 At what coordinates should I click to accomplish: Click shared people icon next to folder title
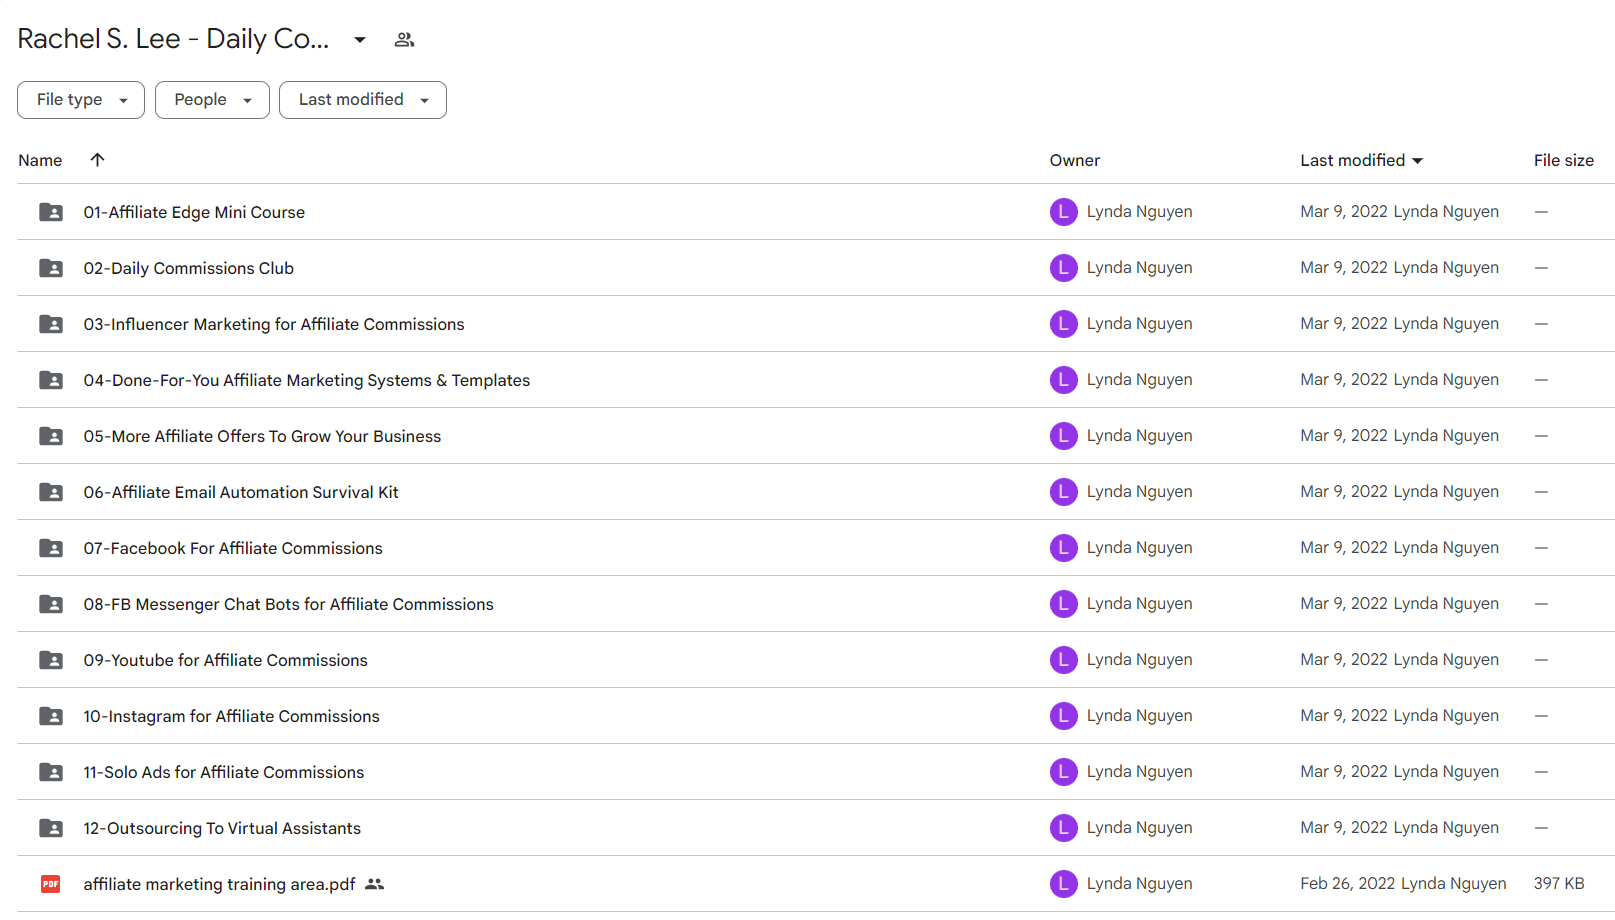[404, 40]
